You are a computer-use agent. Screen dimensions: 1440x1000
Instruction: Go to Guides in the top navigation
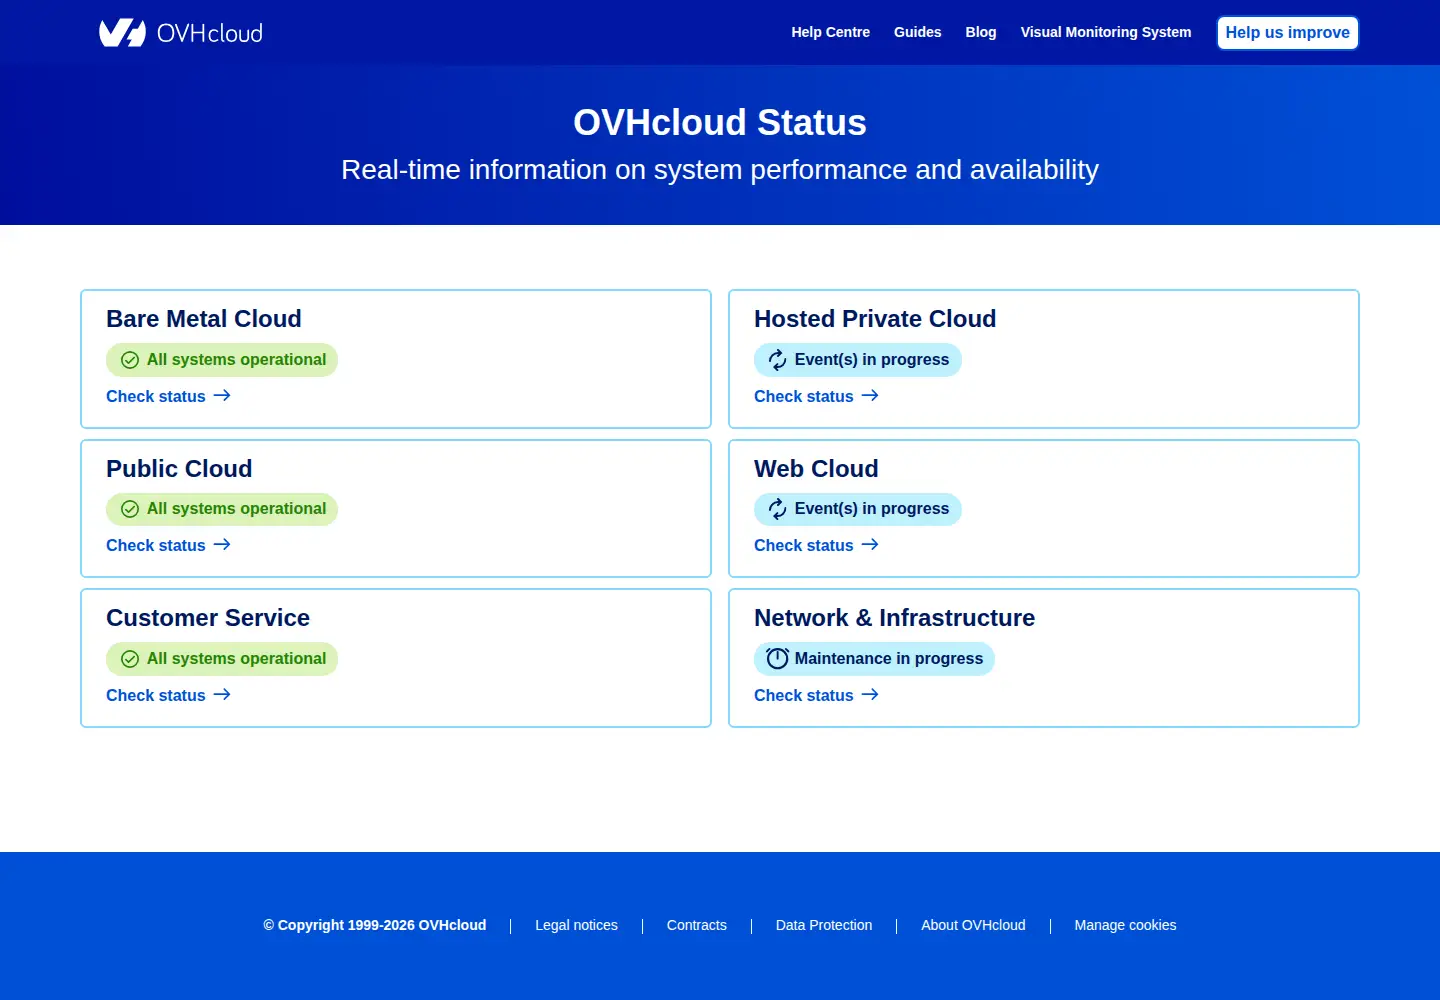coord(918,32)
